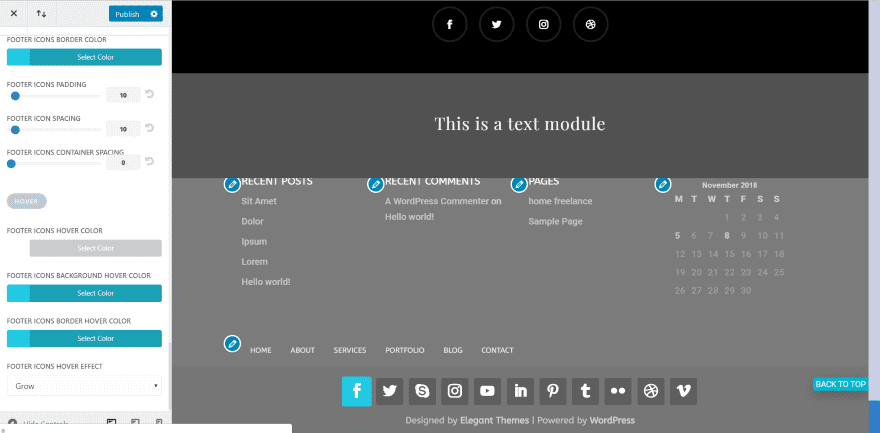Open the footer Pinterest icon link
This screenshot has height=433, width=880.
click(553, 391)
